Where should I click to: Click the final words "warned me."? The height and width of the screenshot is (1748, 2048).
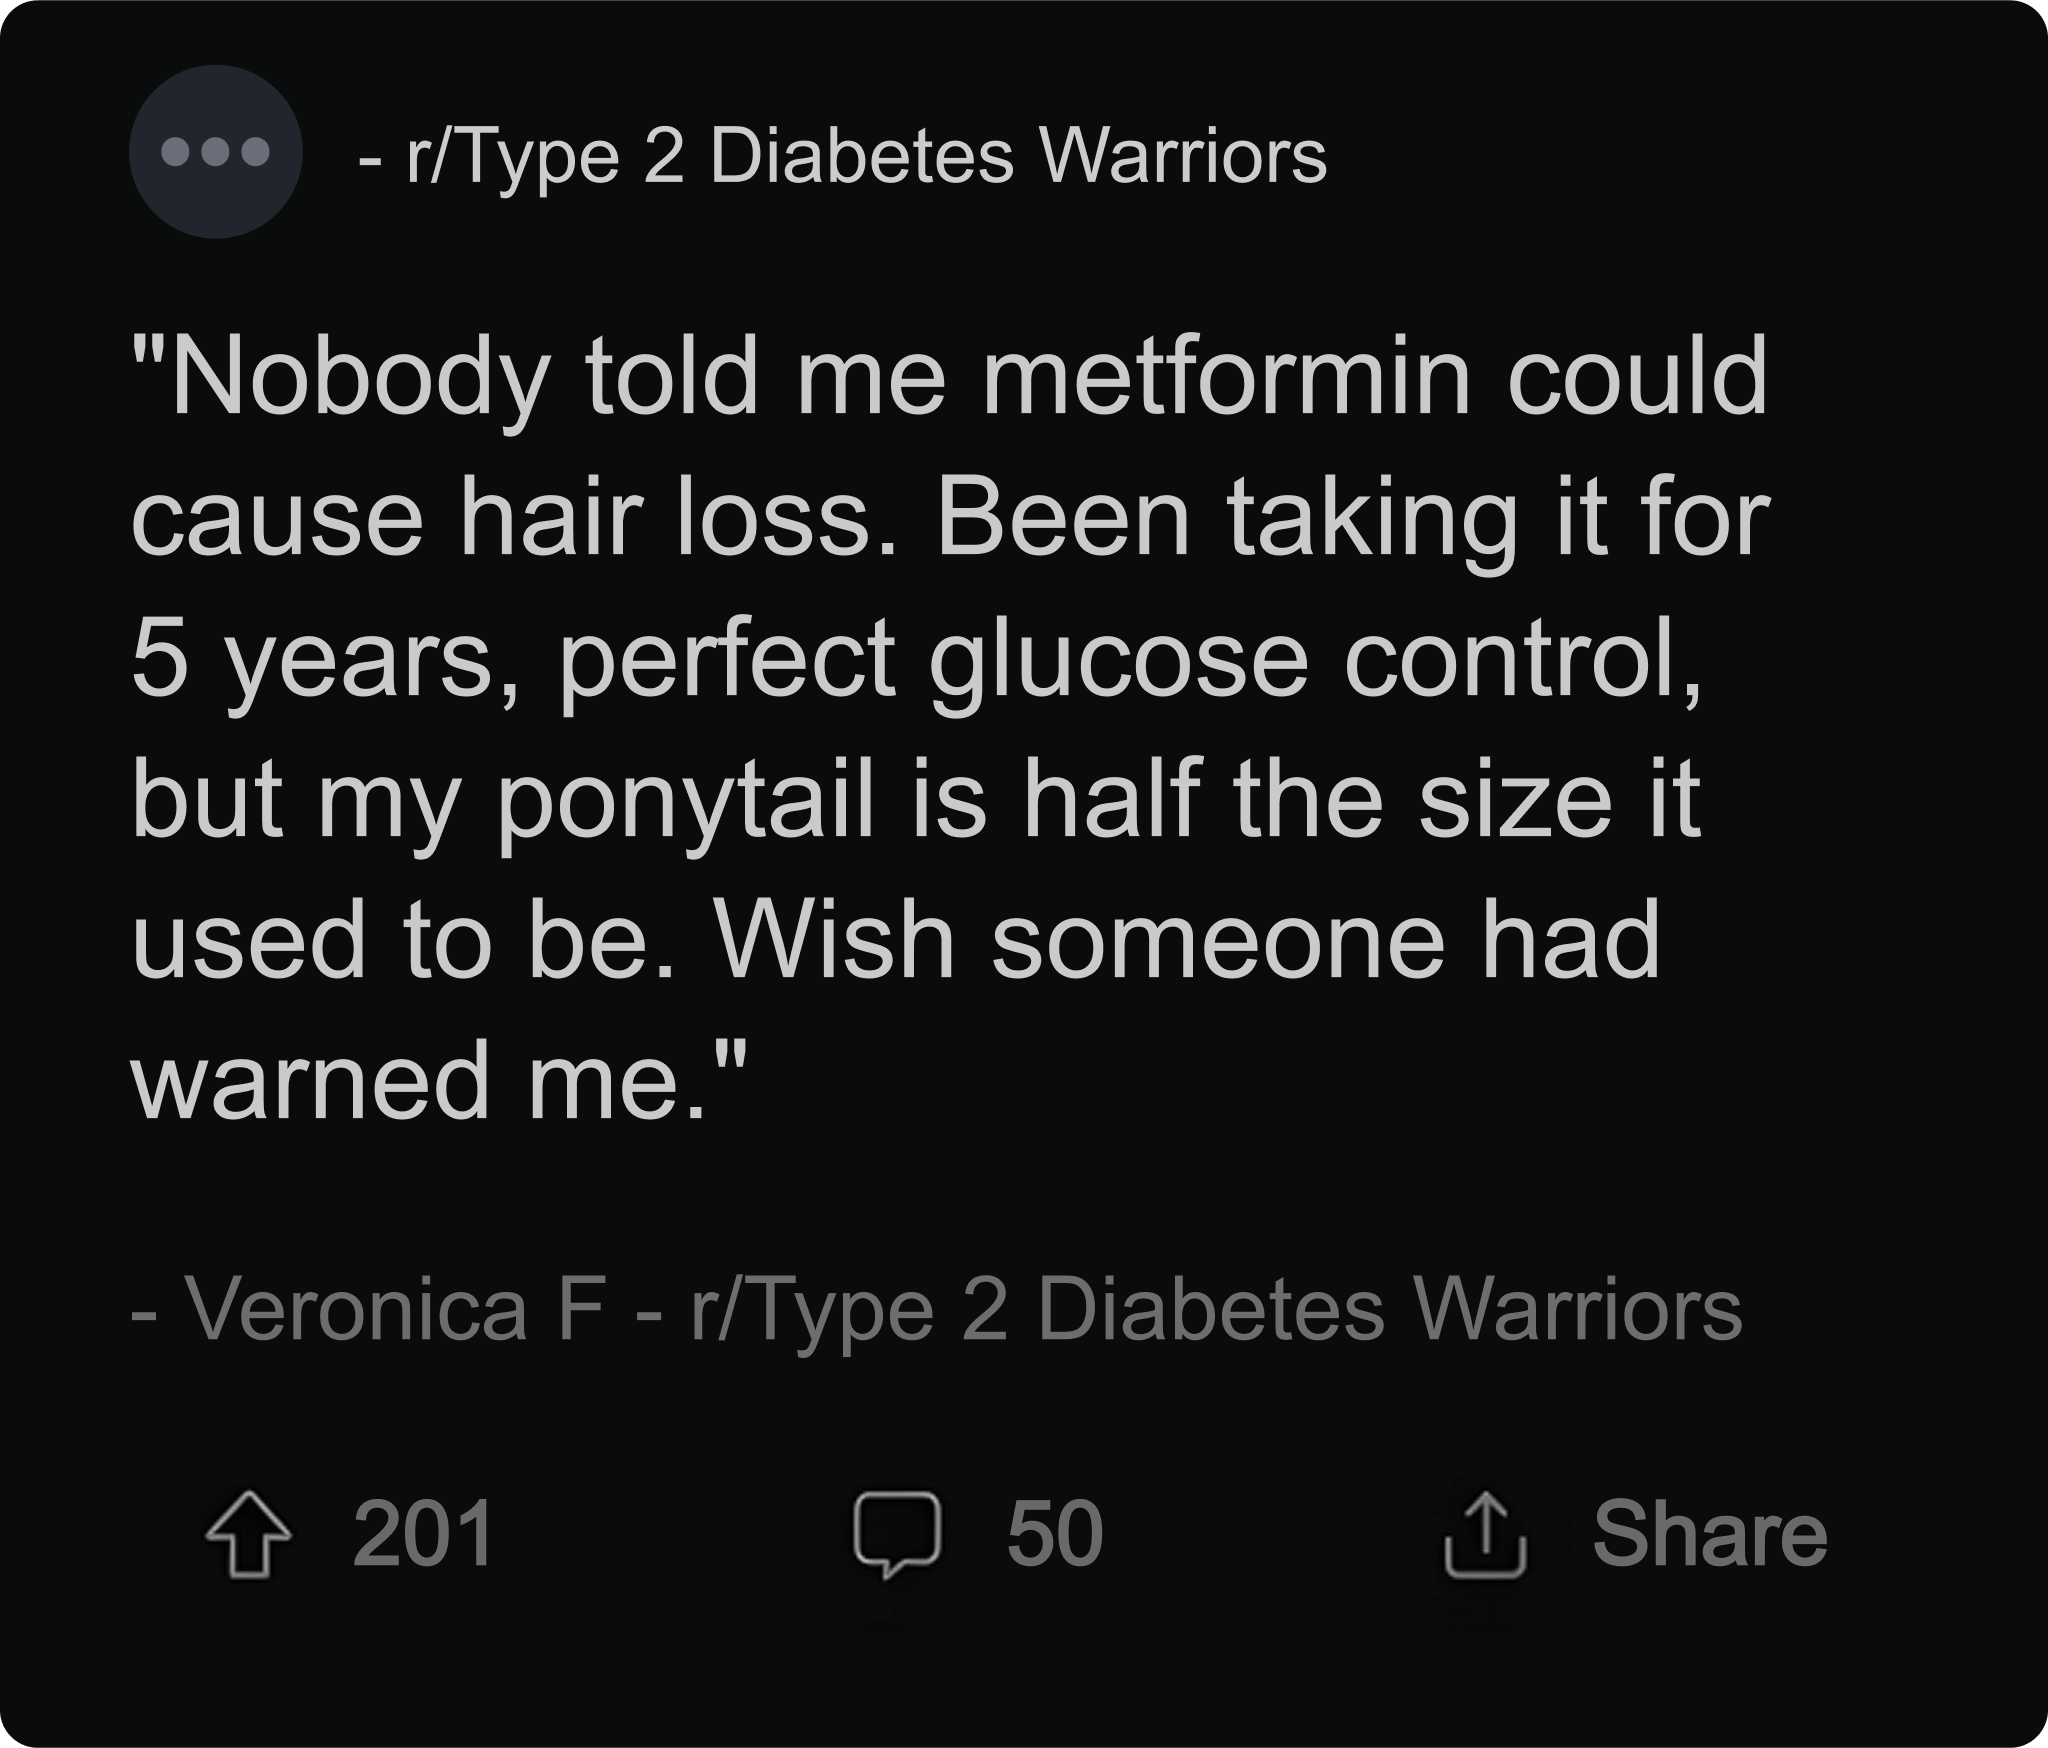pos(438,1081)
